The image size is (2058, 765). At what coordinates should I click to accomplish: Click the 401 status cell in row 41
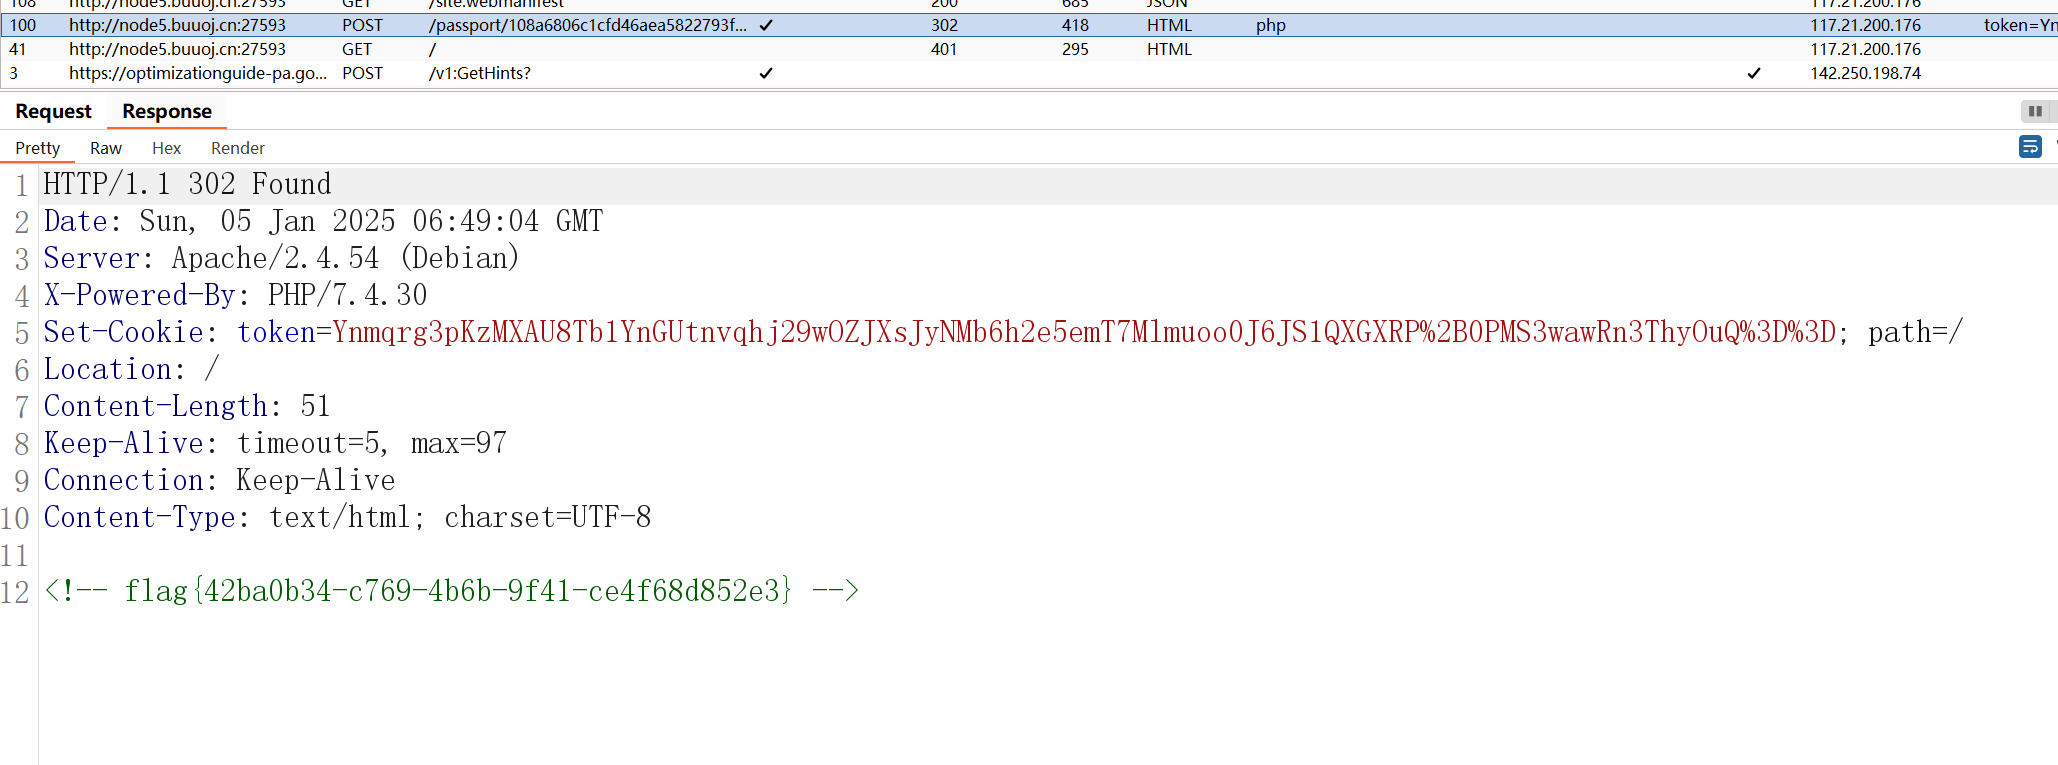pos(944,49)
